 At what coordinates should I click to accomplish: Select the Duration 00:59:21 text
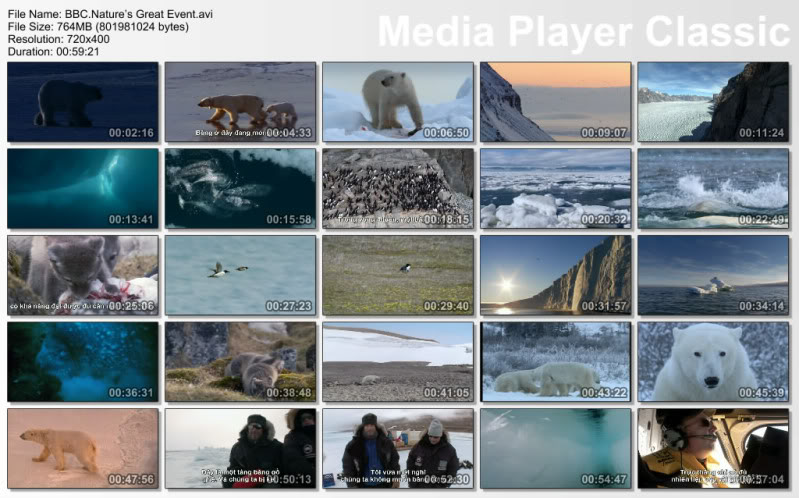tap(54, 51)
